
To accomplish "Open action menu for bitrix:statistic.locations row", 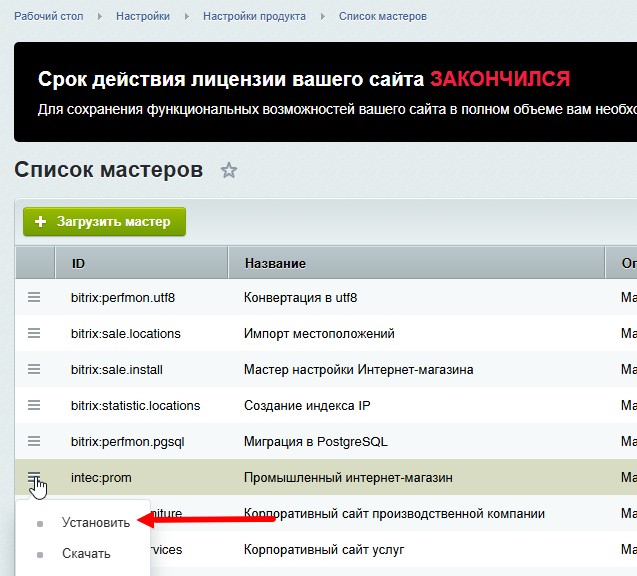I will click(x=34, y=405).
